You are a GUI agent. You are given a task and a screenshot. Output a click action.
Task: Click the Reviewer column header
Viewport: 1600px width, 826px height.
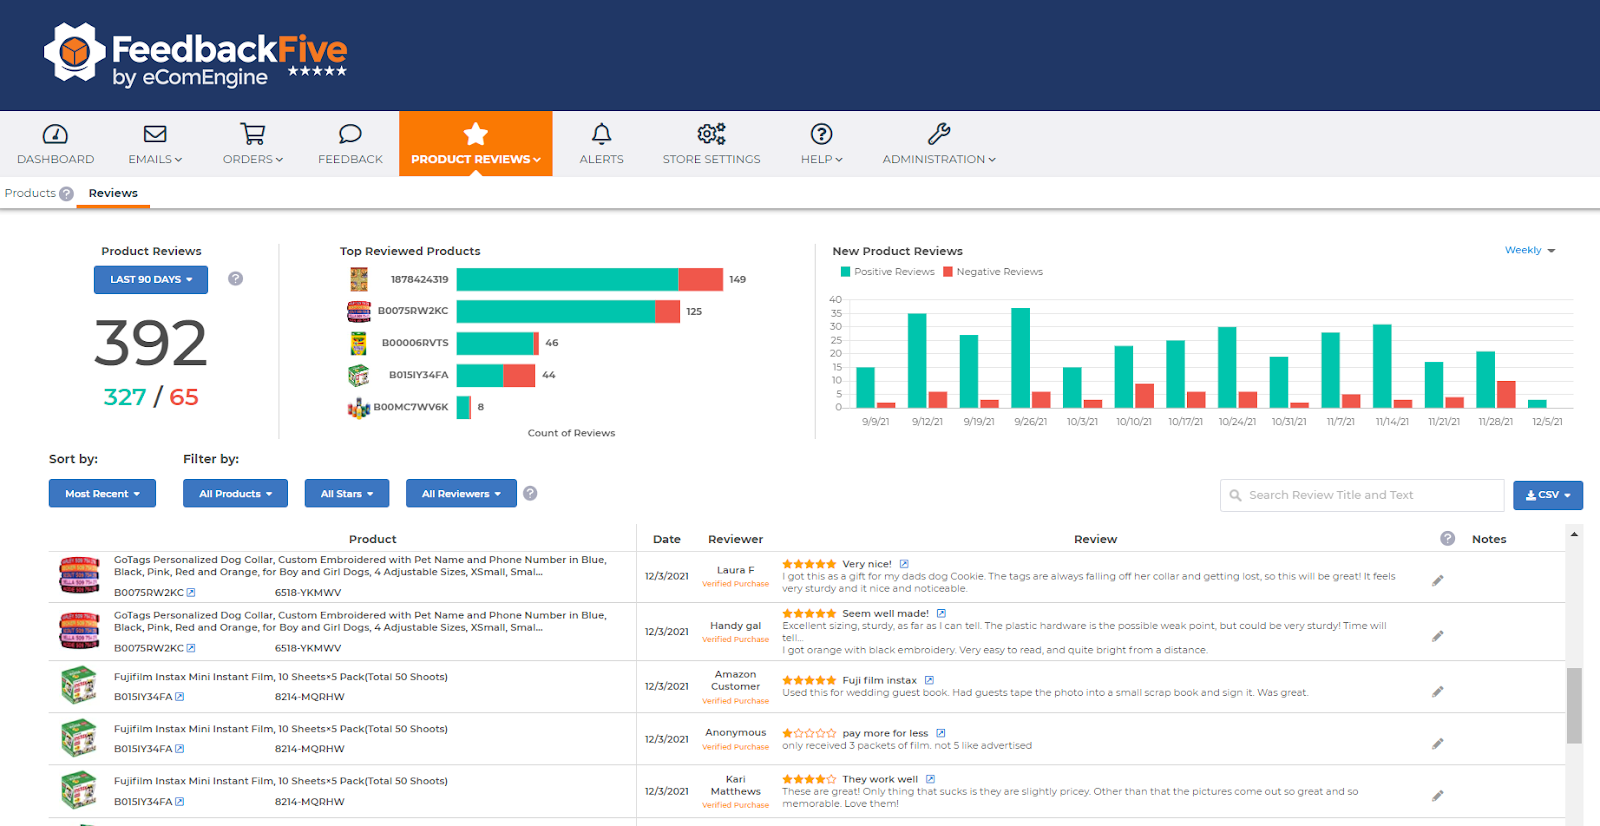tap(735, 539)
